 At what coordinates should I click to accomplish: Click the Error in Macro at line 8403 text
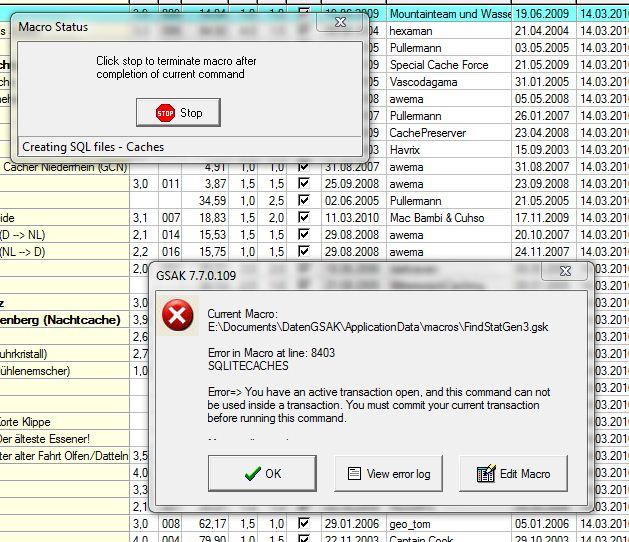click(x=271, y=353)
